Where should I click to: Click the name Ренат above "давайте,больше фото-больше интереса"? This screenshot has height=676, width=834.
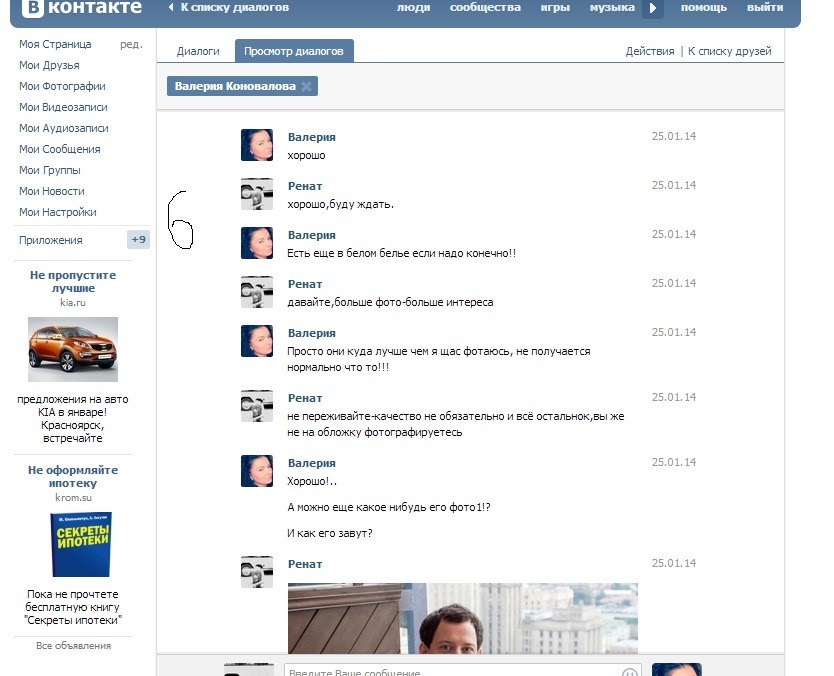pyautogui.click(x=305, y=284)
